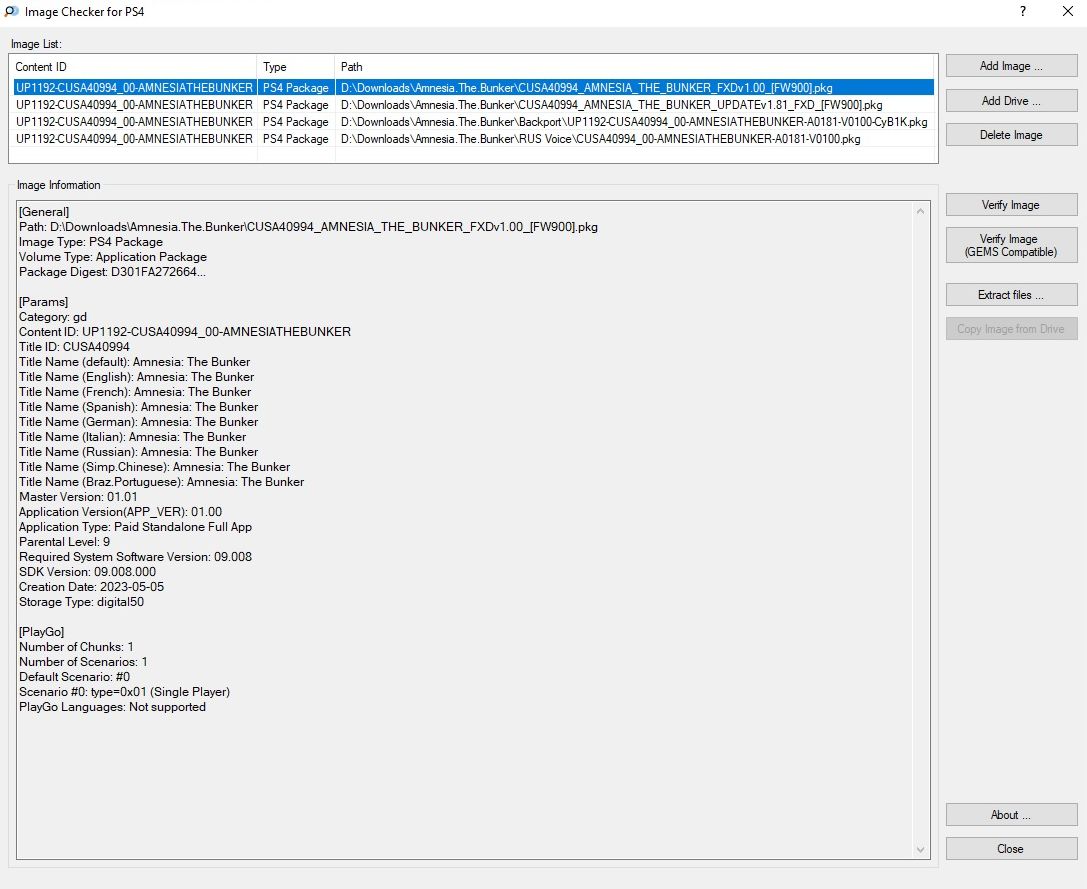Close the window with the X button
Image resolution: width=1087 pixels, height=889 pixels.
1068,11
